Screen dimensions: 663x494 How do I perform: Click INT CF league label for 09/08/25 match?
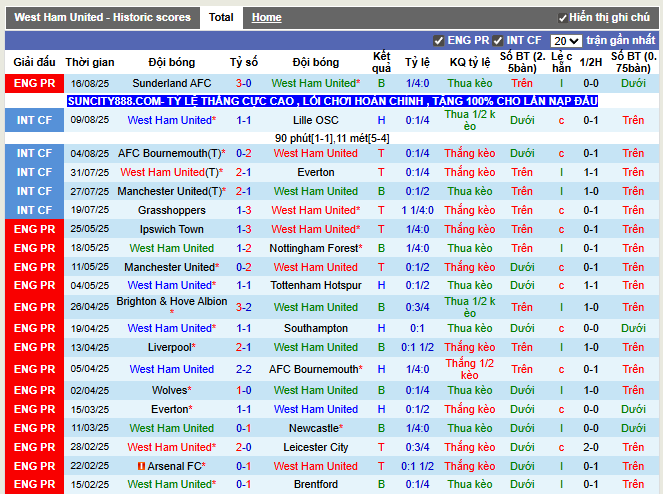(x=34, y=120)
